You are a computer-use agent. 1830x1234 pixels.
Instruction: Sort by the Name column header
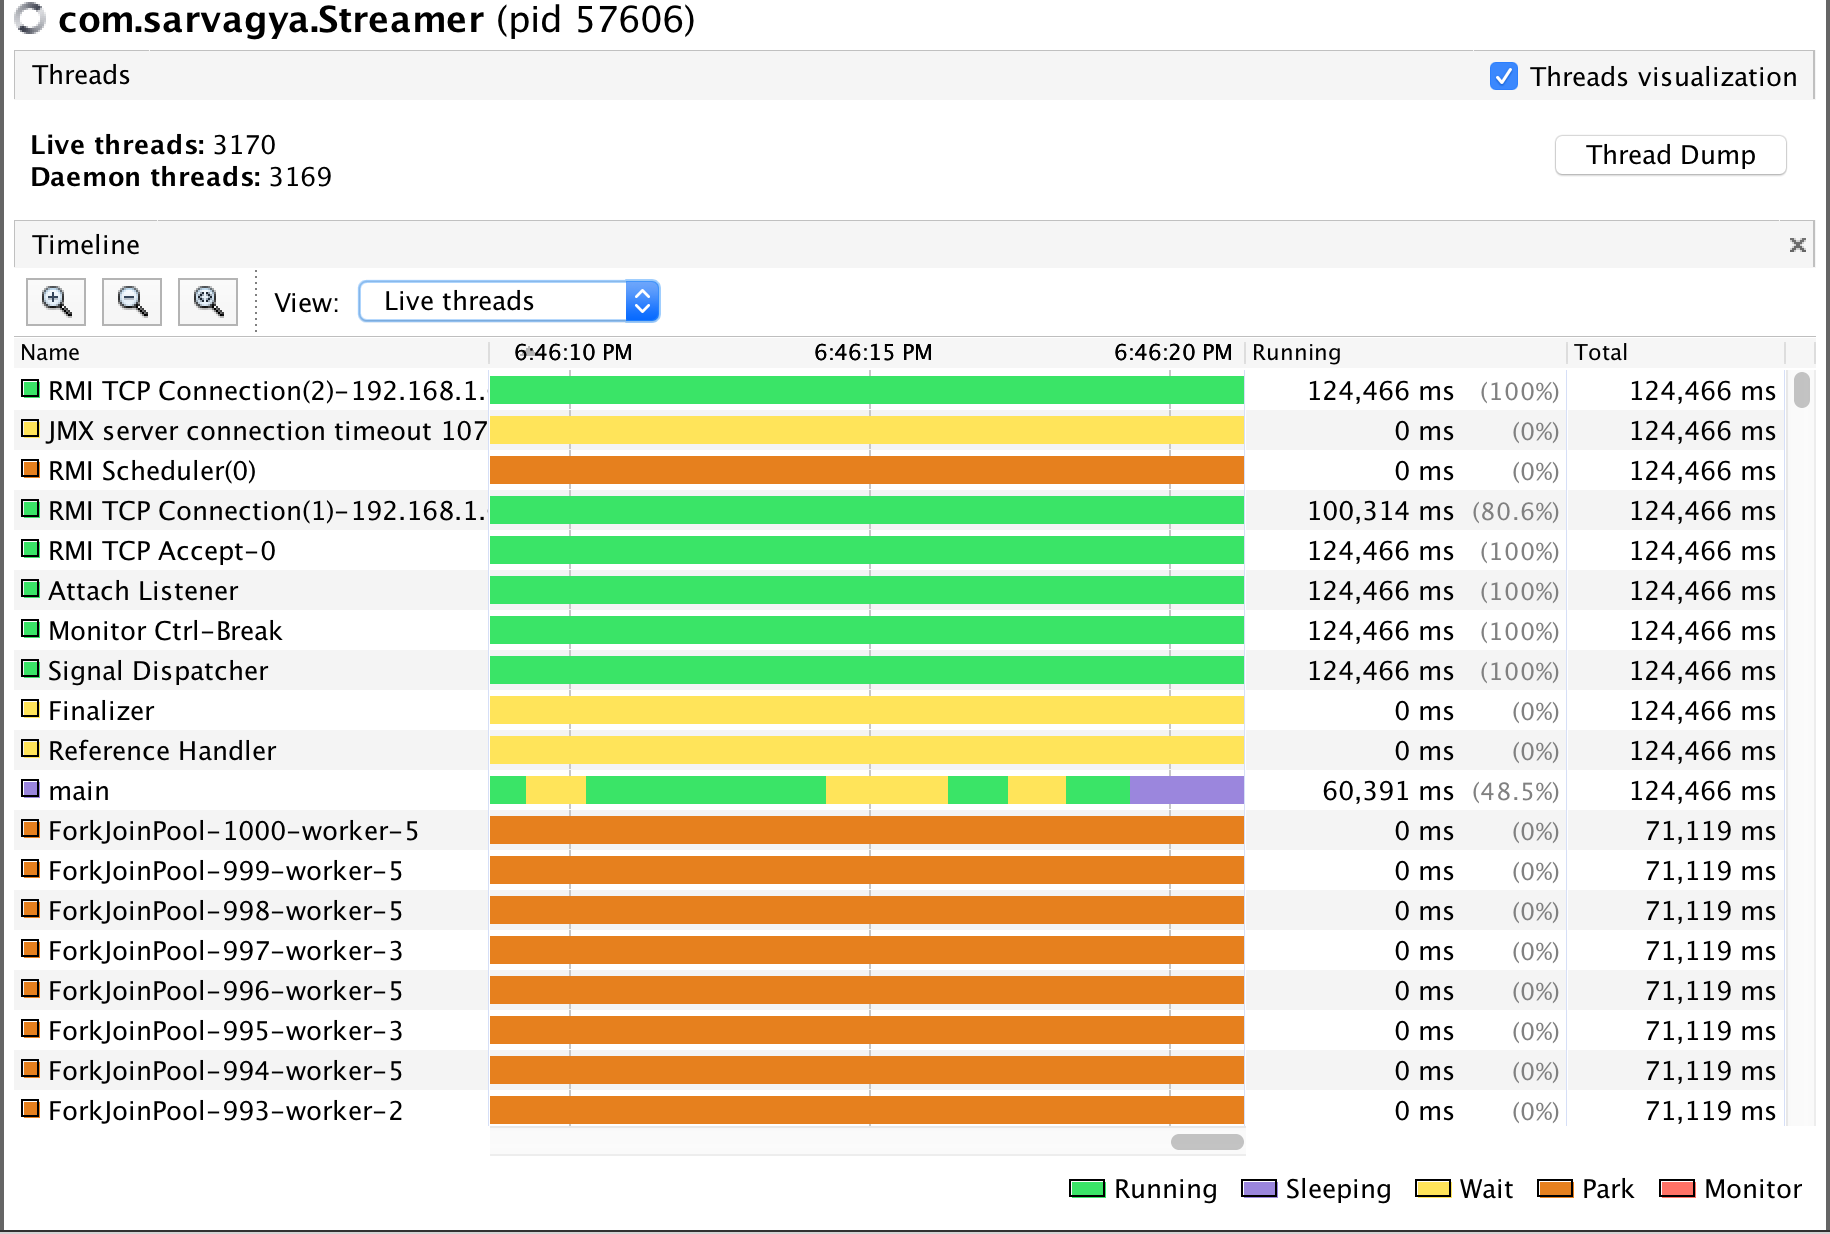50,352
